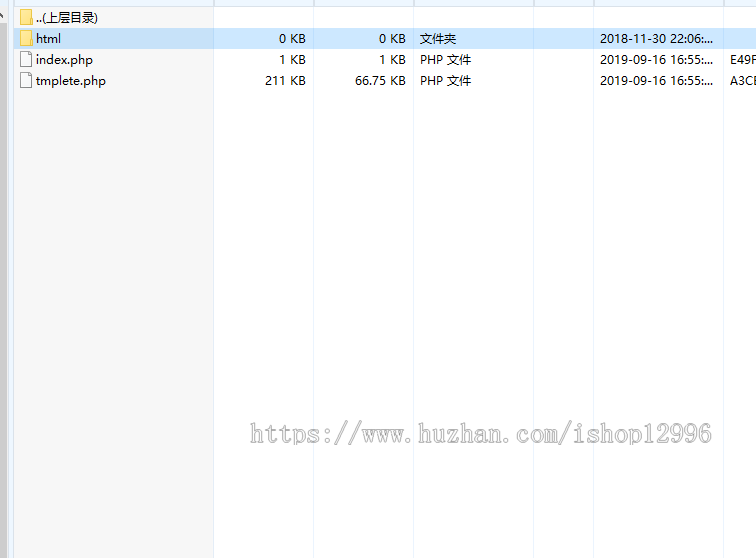Click the html folder icon
The height and width of the screenshot is (558, 756).
[27, 39]
